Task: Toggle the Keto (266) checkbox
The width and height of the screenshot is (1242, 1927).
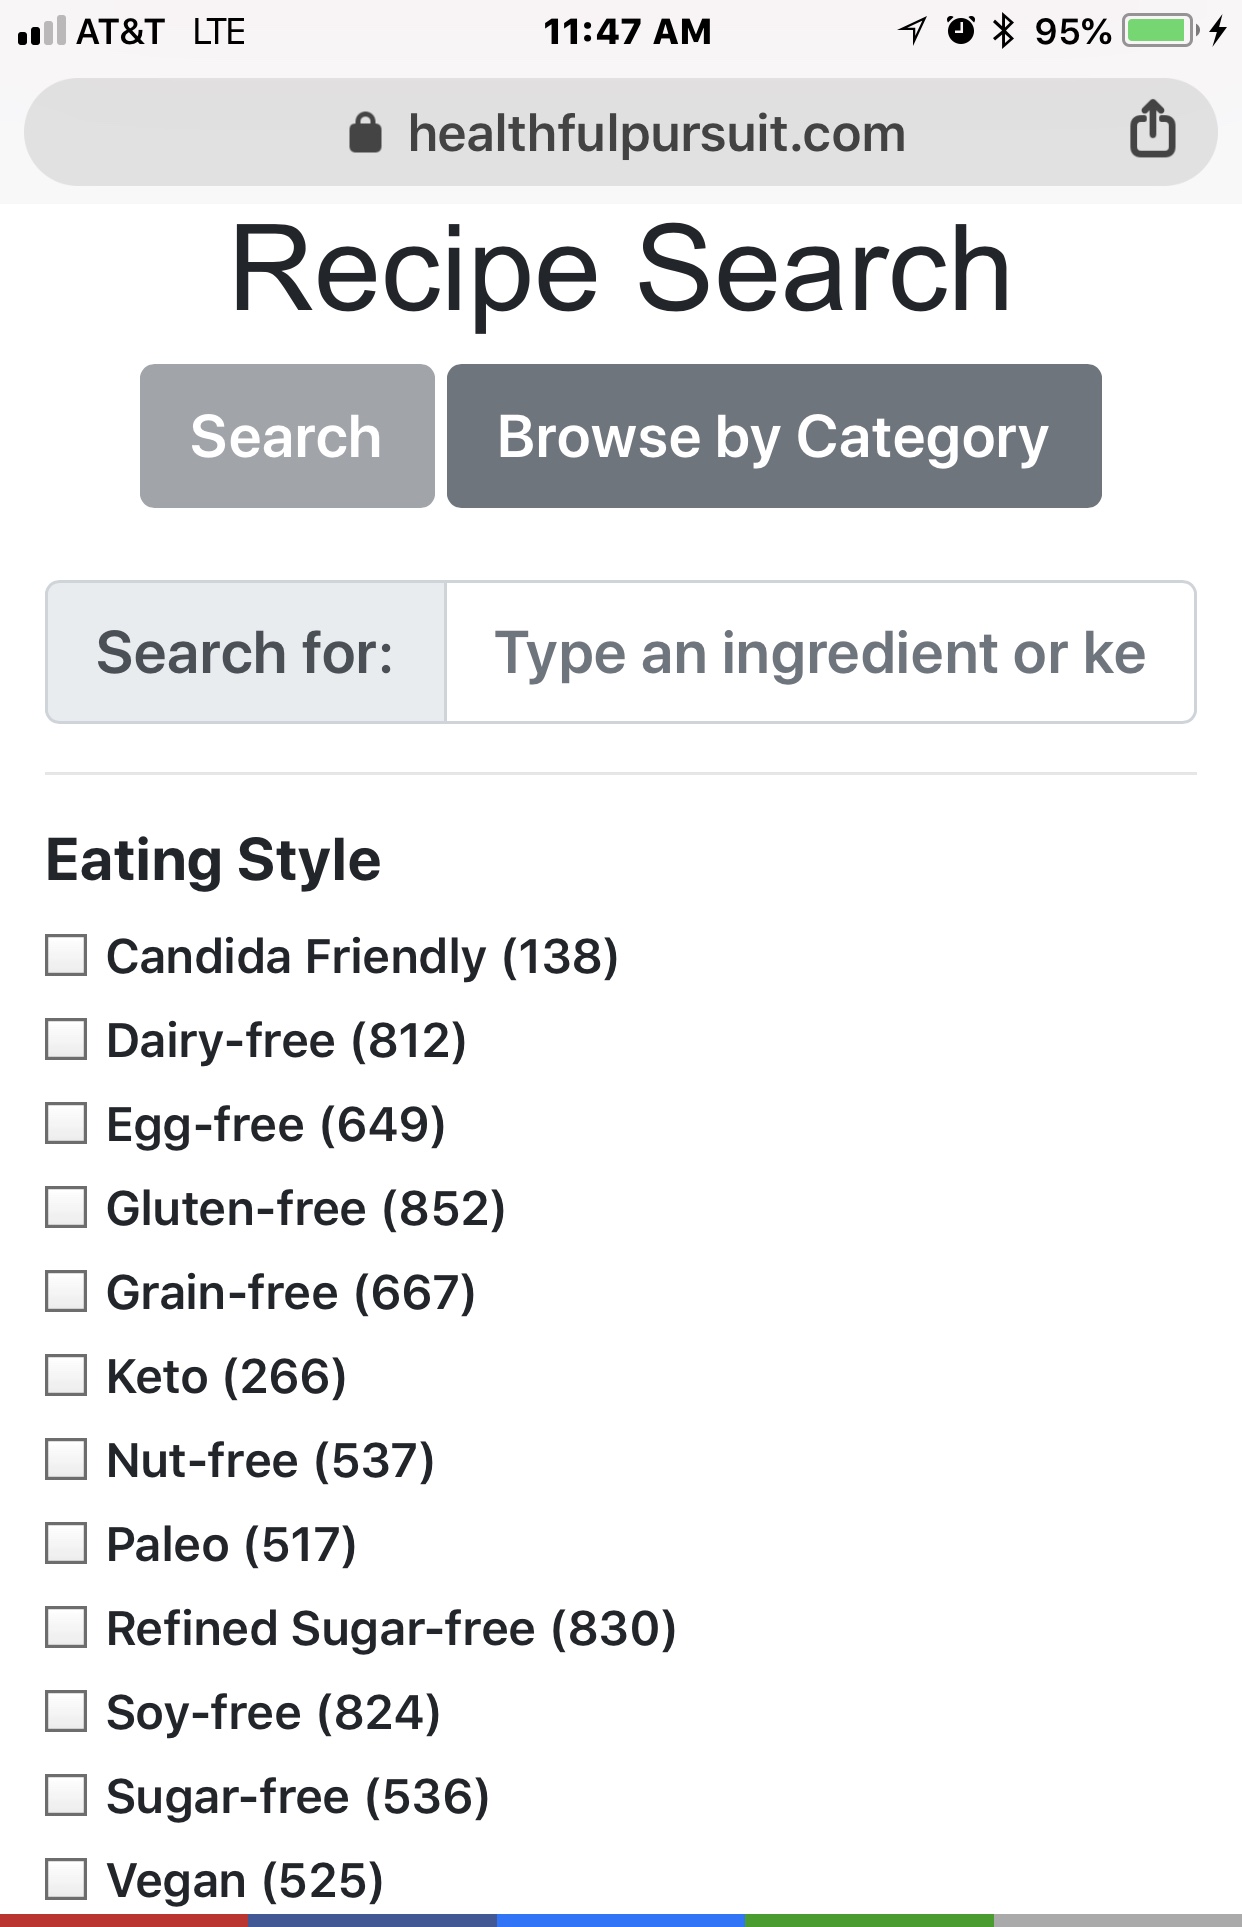Action: (x=66, y=1375)
